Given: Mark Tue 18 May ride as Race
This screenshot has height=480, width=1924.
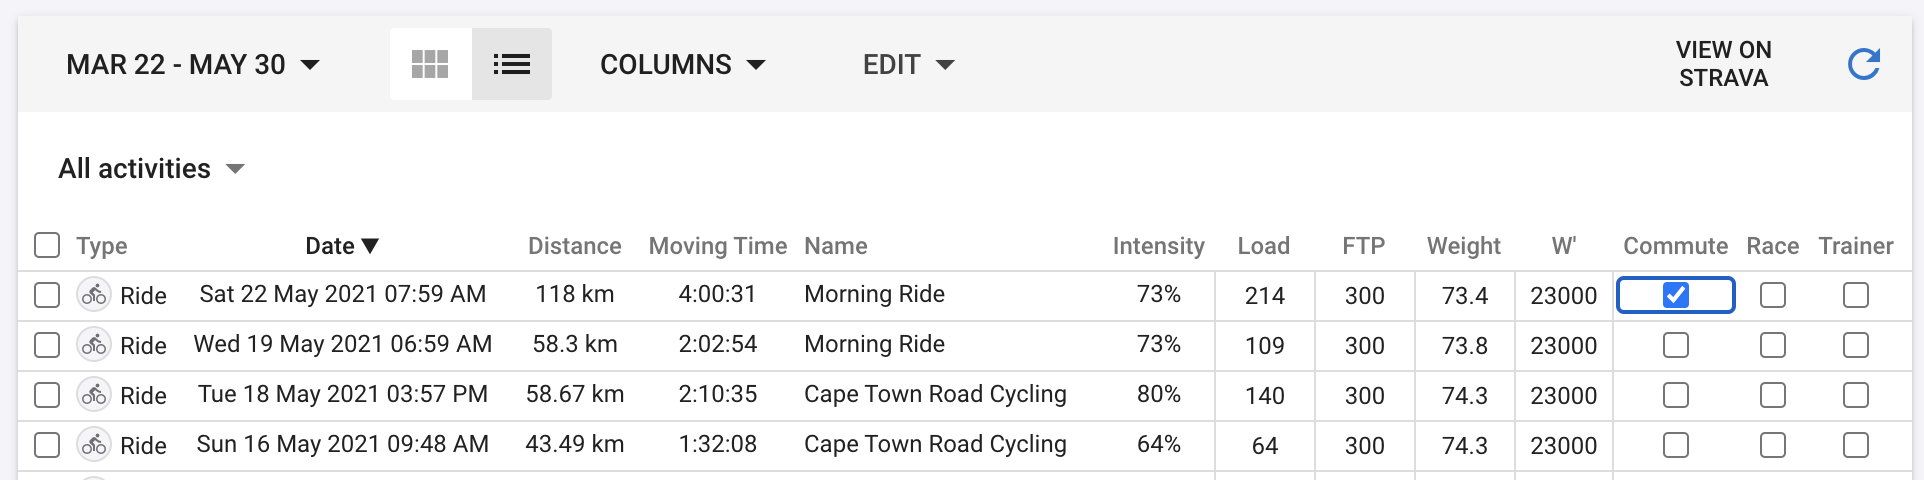Looking at the screenshot, I should [x=1773, y=395].
